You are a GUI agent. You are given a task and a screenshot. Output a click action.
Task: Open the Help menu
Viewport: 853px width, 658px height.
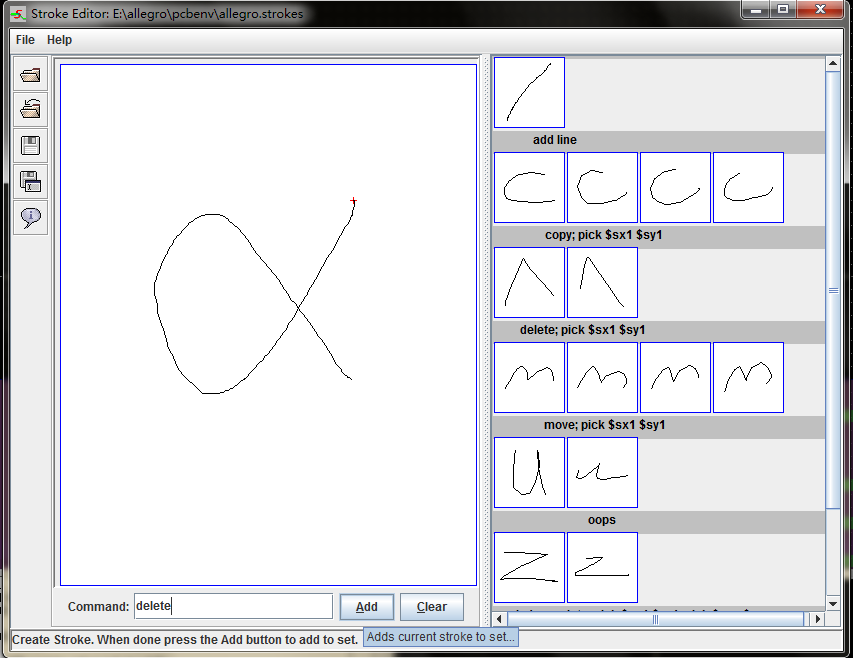coord(60,40)
